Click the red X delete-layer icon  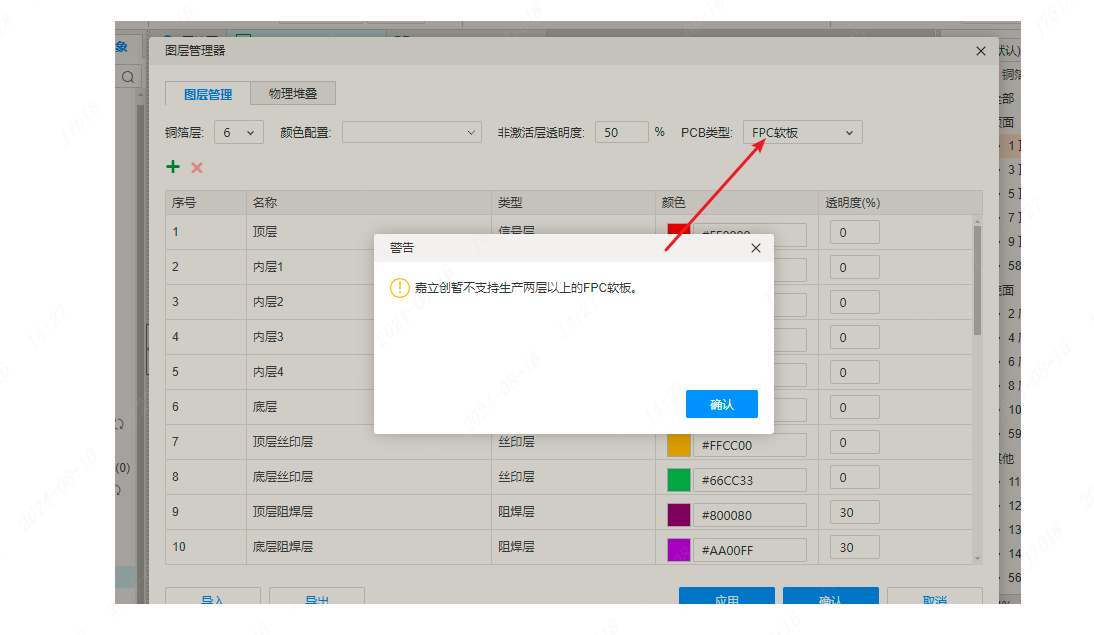pos(197,168)
